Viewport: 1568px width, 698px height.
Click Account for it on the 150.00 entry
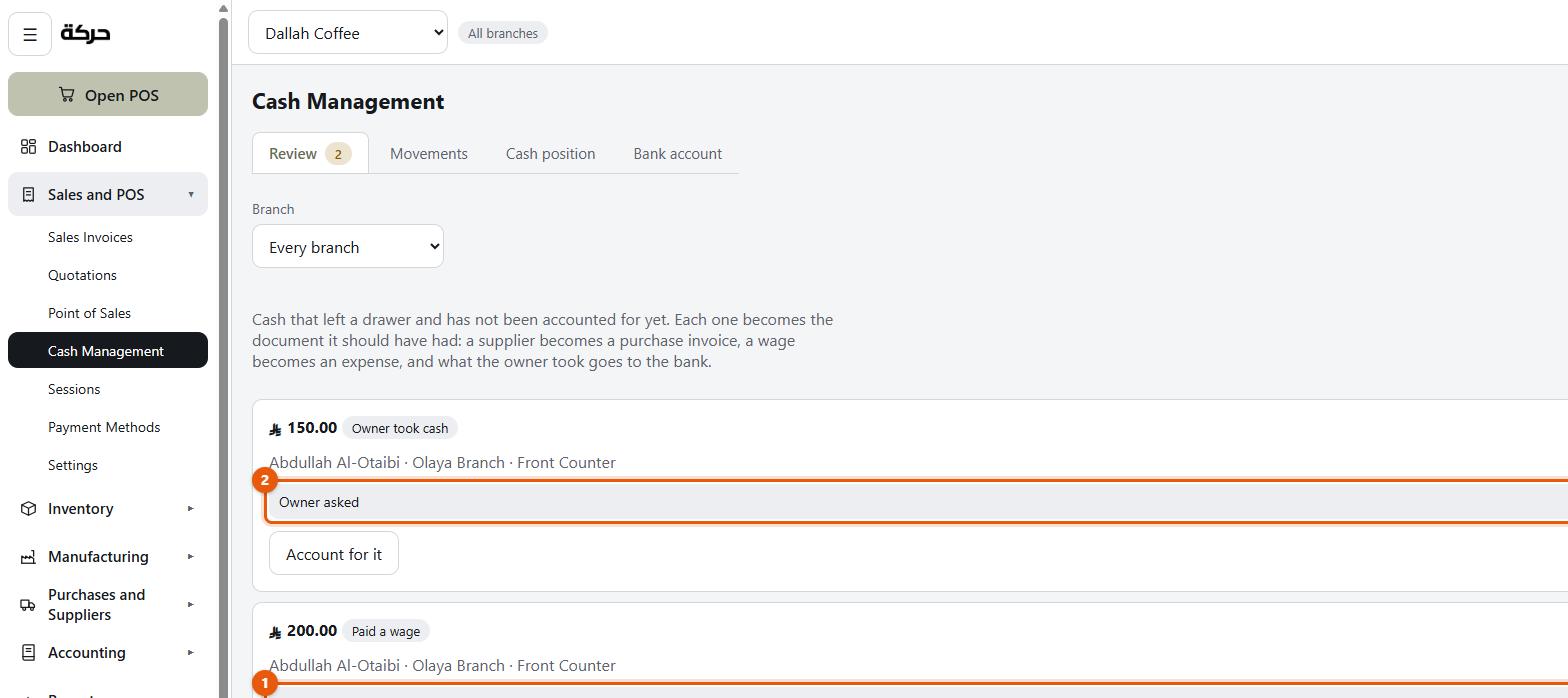pyautogui.click(x=334, y=553)
